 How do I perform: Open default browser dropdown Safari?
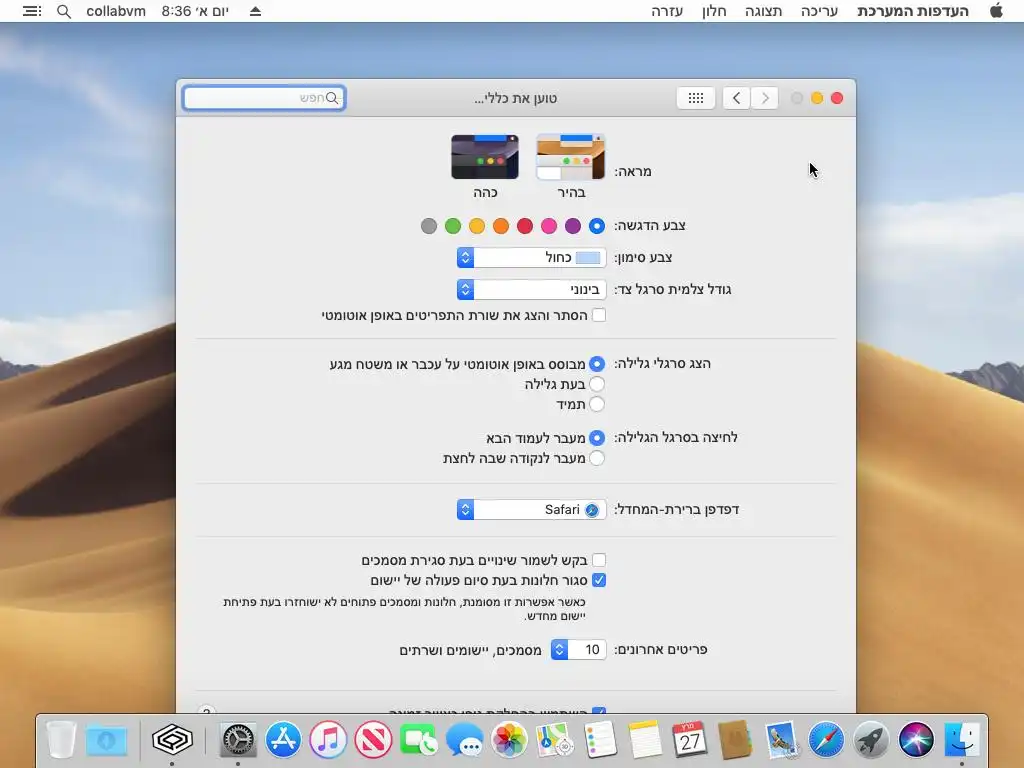[532, 509]
